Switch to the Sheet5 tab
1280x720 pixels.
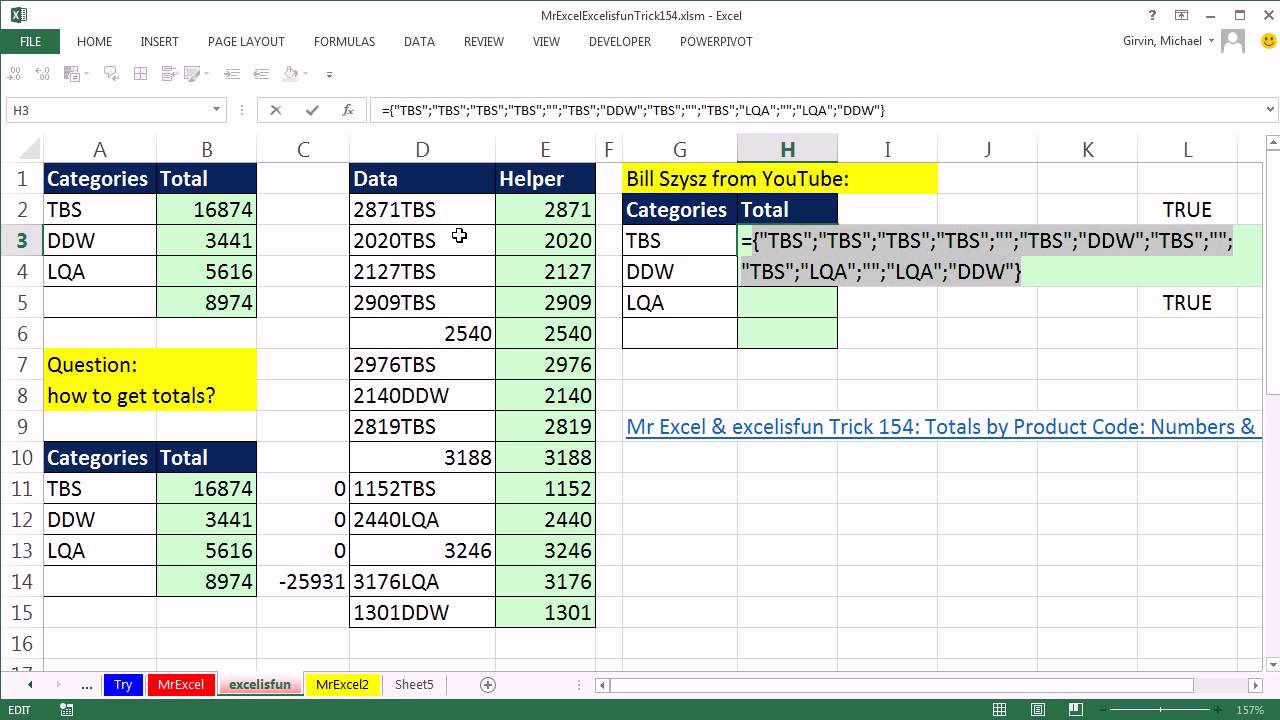tap(414, 685)
